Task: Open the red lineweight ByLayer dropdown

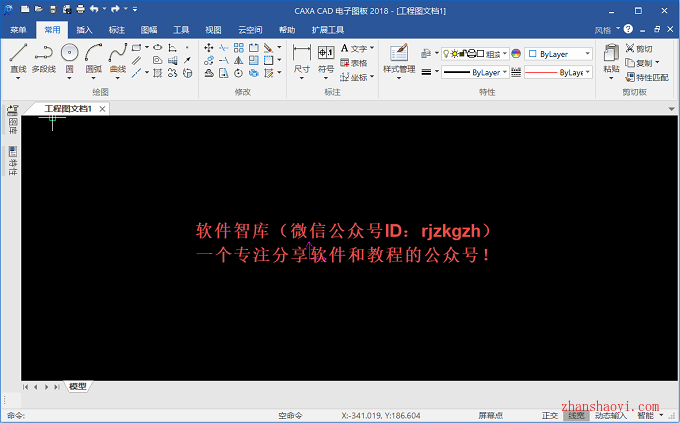Action: click(559, 72)
